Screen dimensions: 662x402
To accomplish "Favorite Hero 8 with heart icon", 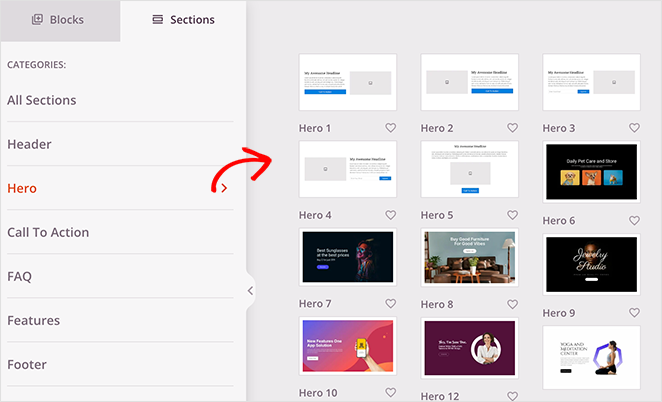I will pyautogui.click(x=512, y=304).
